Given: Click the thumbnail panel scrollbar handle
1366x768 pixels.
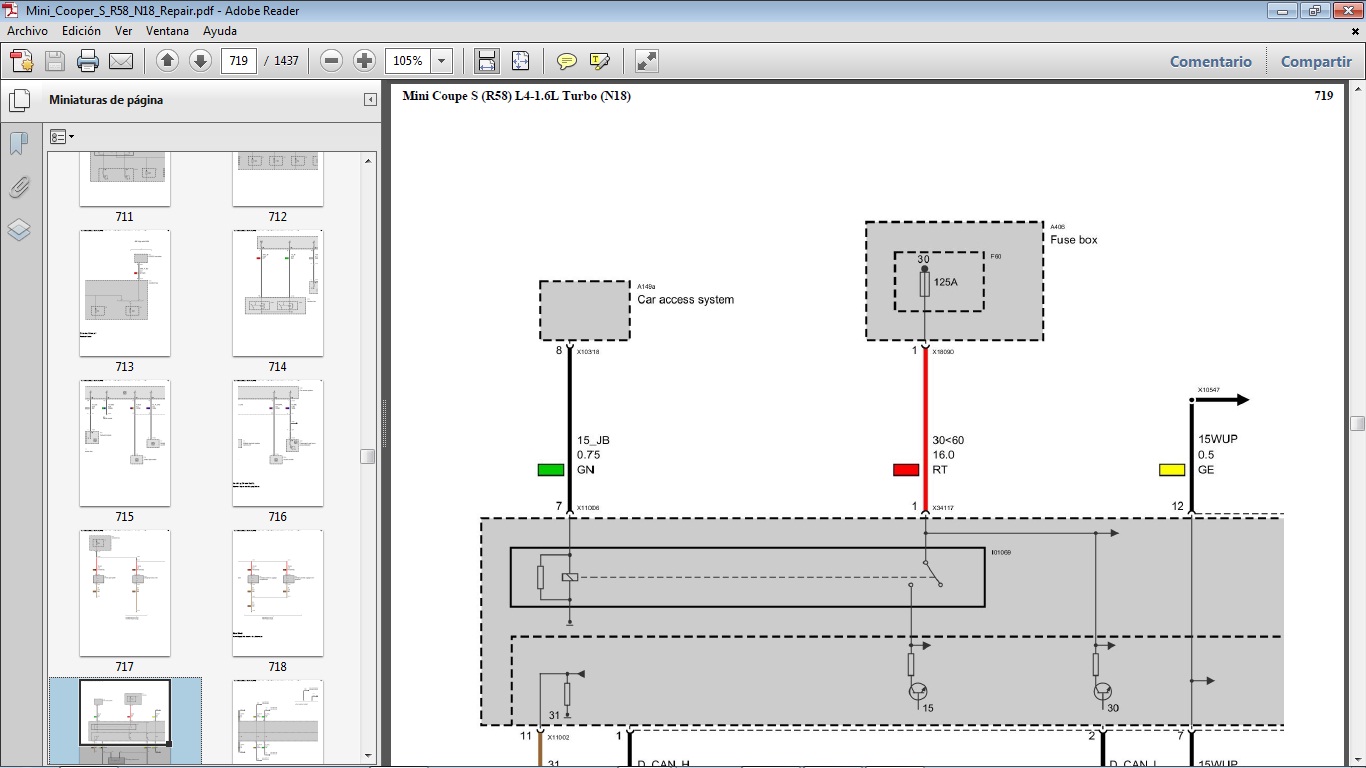Looking at the screenshot, I should coord(368,457).
